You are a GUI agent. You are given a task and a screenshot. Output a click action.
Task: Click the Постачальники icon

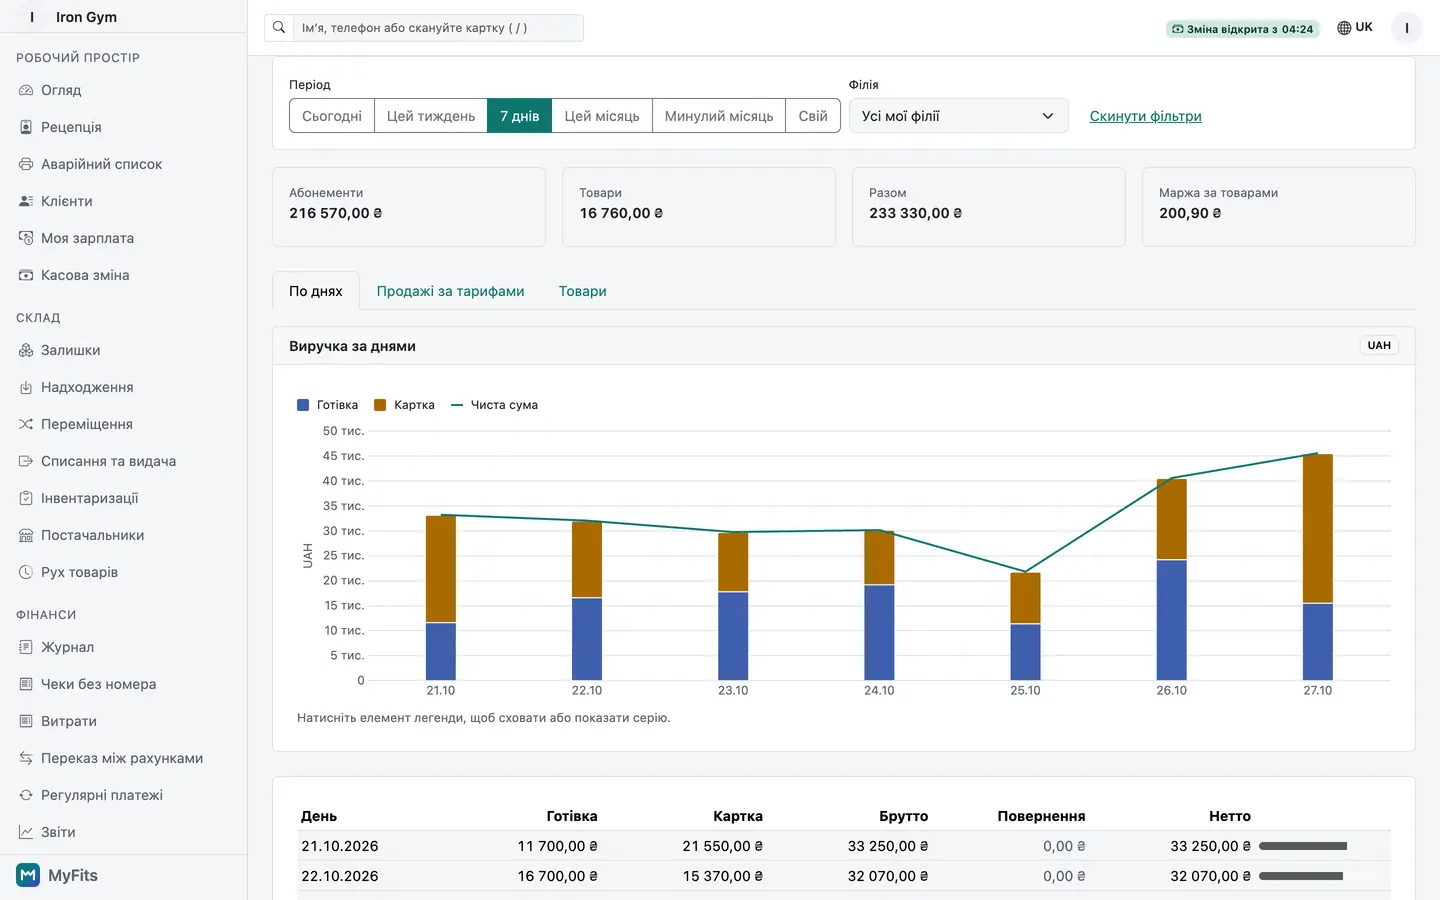(26, 535)
